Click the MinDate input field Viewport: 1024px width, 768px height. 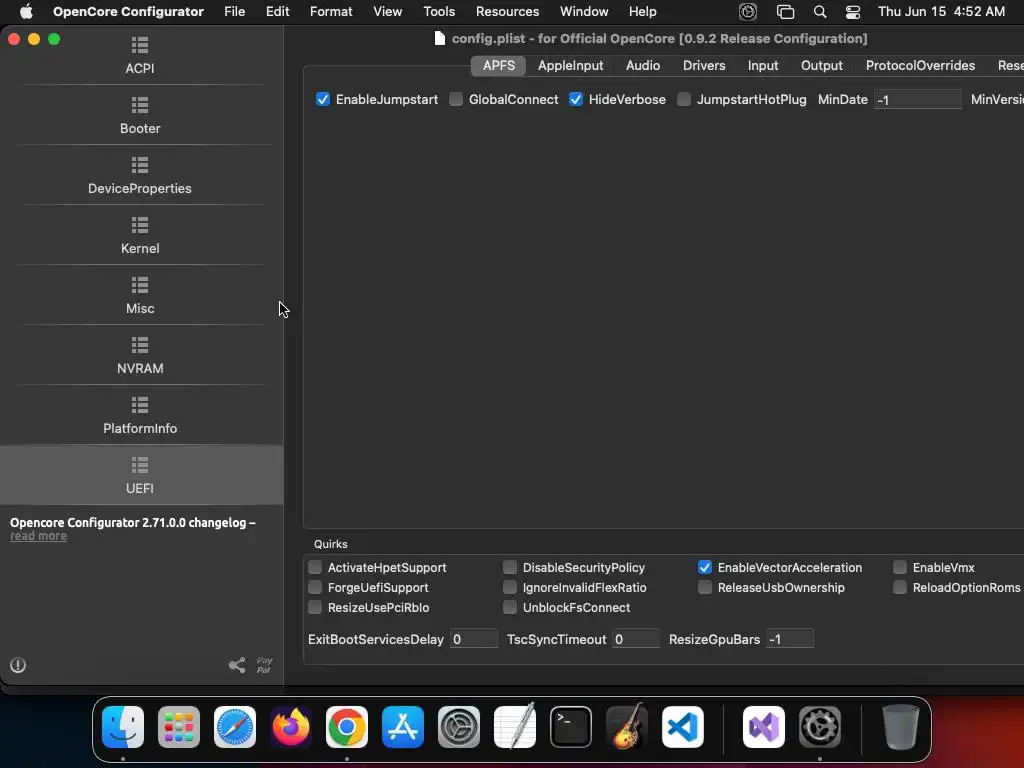click(918, 100)
